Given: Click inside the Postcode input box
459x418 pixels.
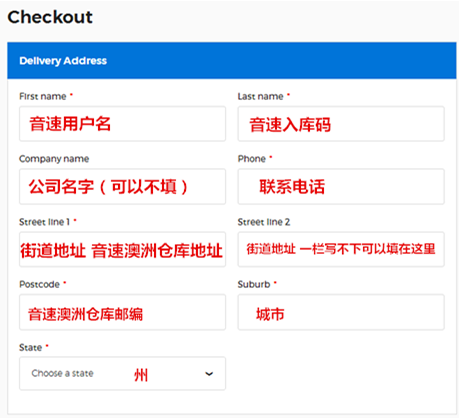Looking at the screenshot, I should coord(122,312).
